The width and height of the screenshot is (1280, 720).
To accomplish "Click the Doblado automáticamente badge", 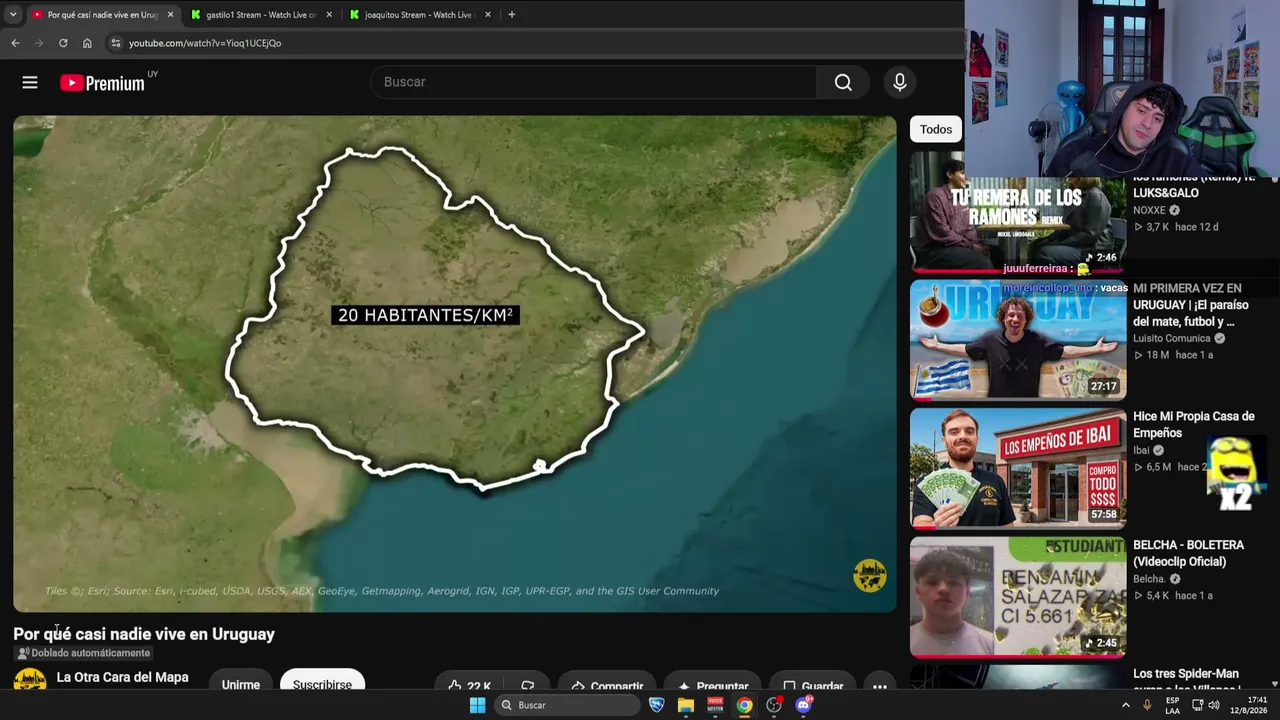I will pyautogui.click(x=83, y=653).
